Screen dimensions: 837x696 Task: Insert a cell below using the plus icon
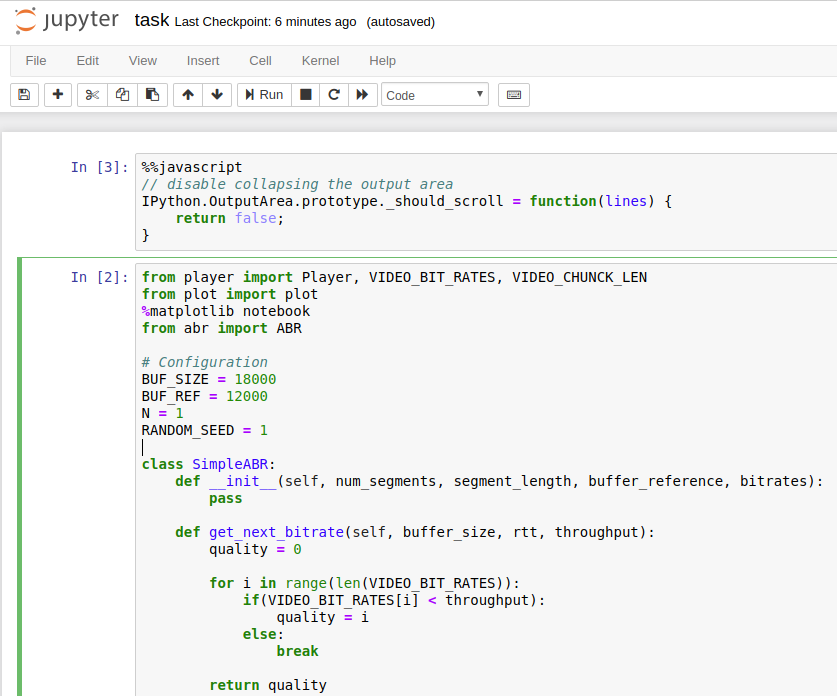[58, 95]
